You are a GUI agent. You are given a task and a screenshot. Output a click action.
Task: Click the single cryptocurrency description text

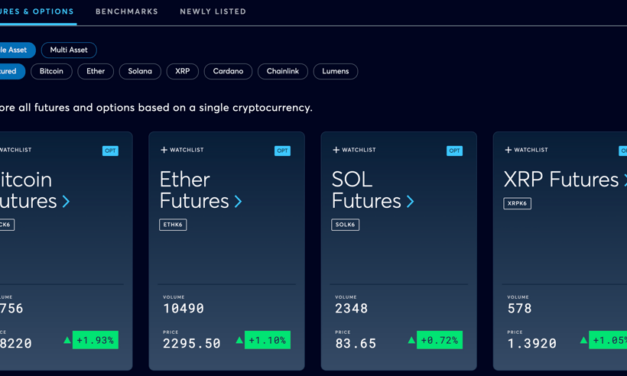point(156,108)
